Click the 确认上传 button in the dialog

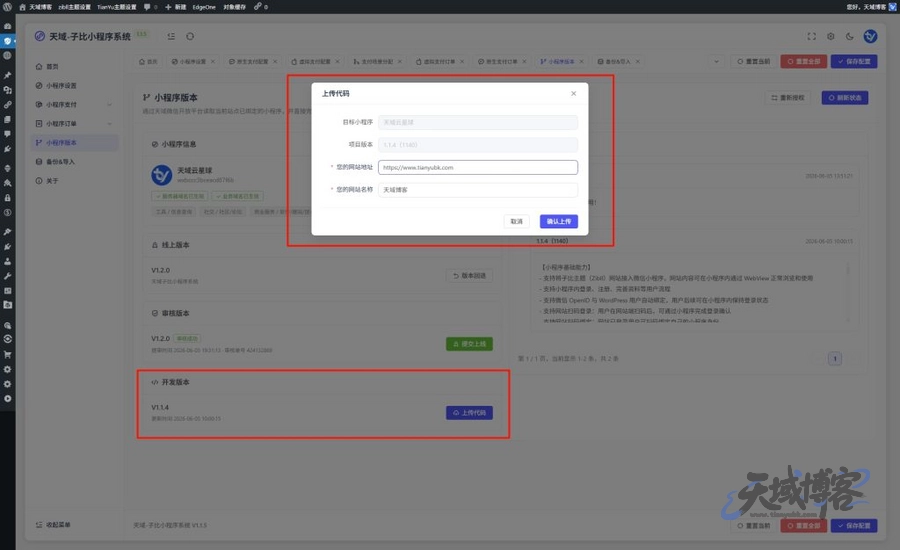[558, 221]
